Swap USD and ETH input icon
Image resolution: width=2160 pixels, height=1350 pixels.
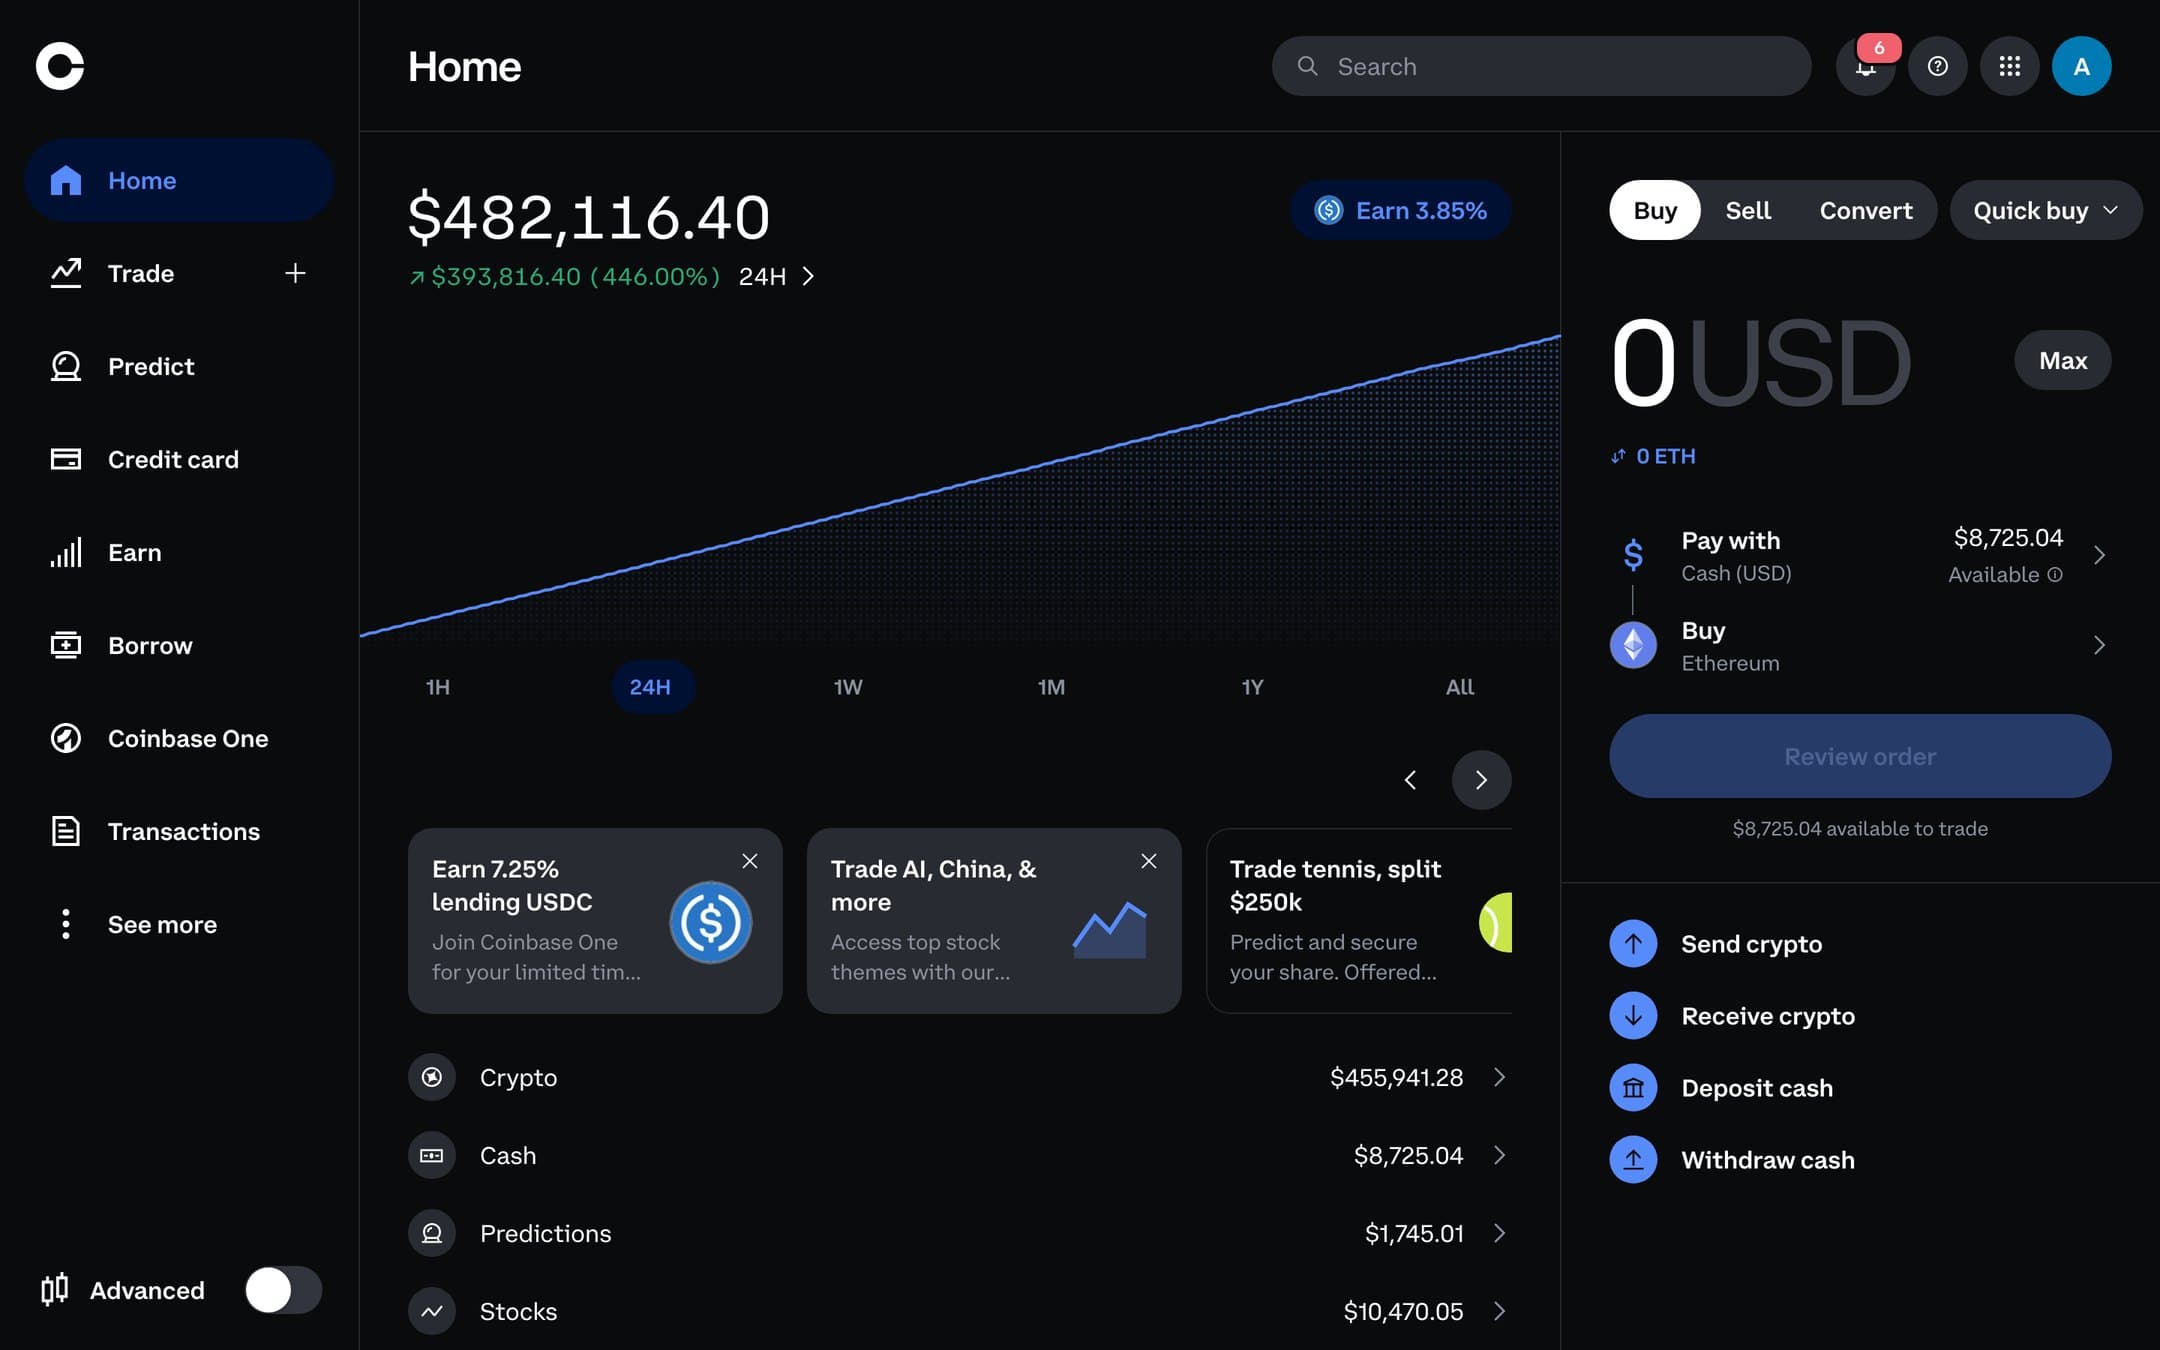pyautogui.click(x=1618, y=456)
